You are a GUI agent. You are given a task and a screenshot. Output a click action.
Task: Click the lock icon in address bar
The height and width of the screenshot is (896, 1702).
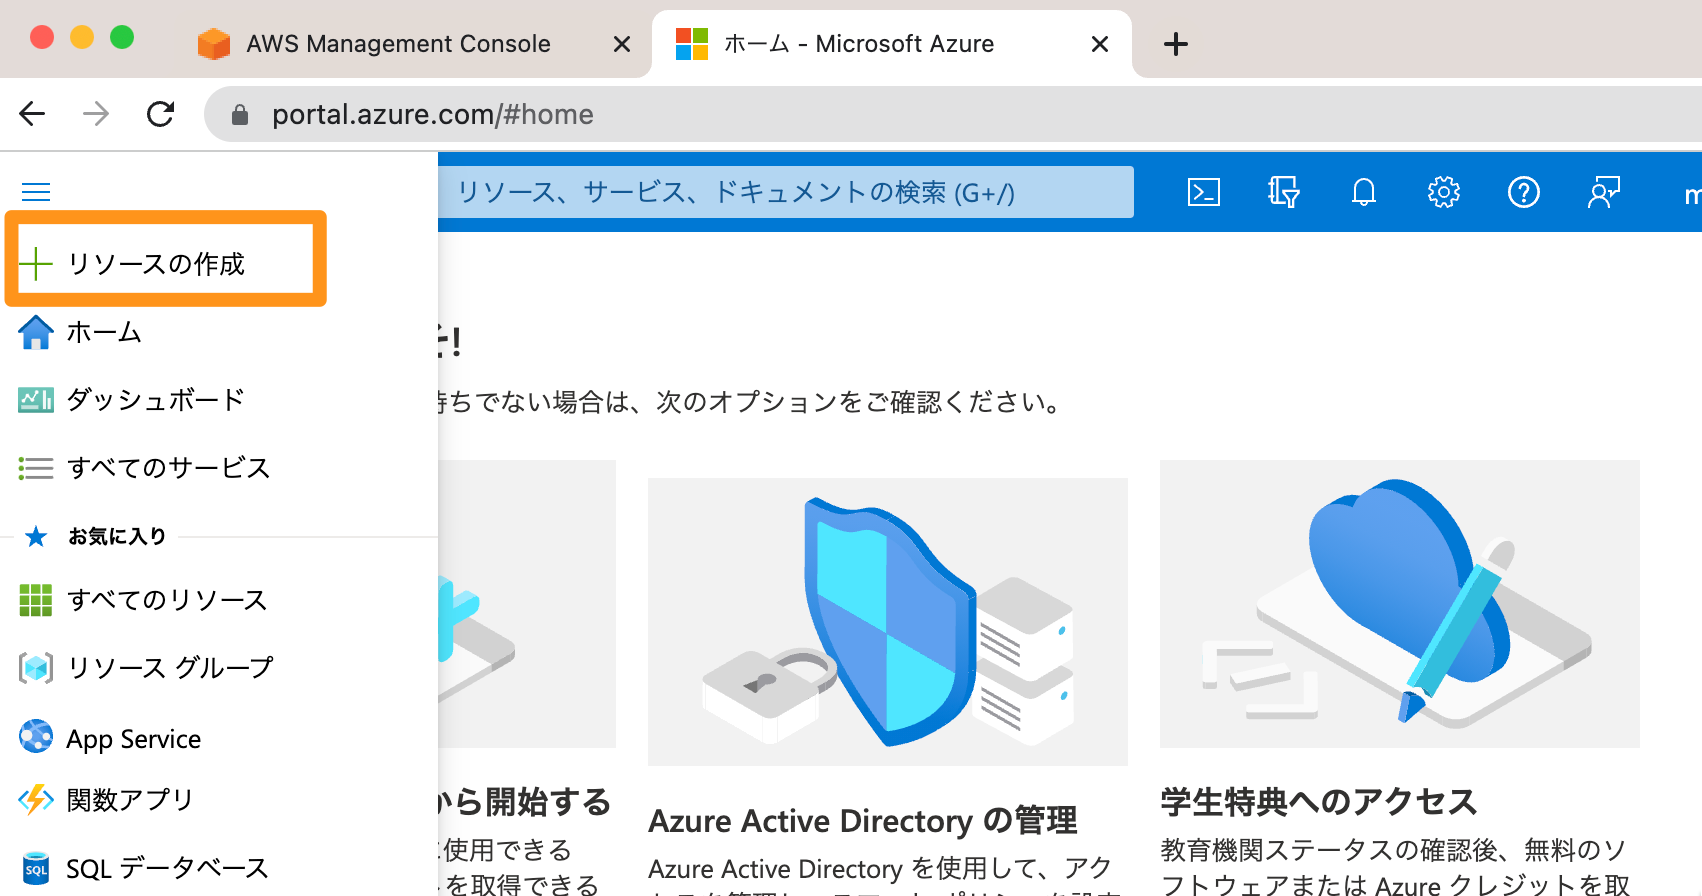240,115
